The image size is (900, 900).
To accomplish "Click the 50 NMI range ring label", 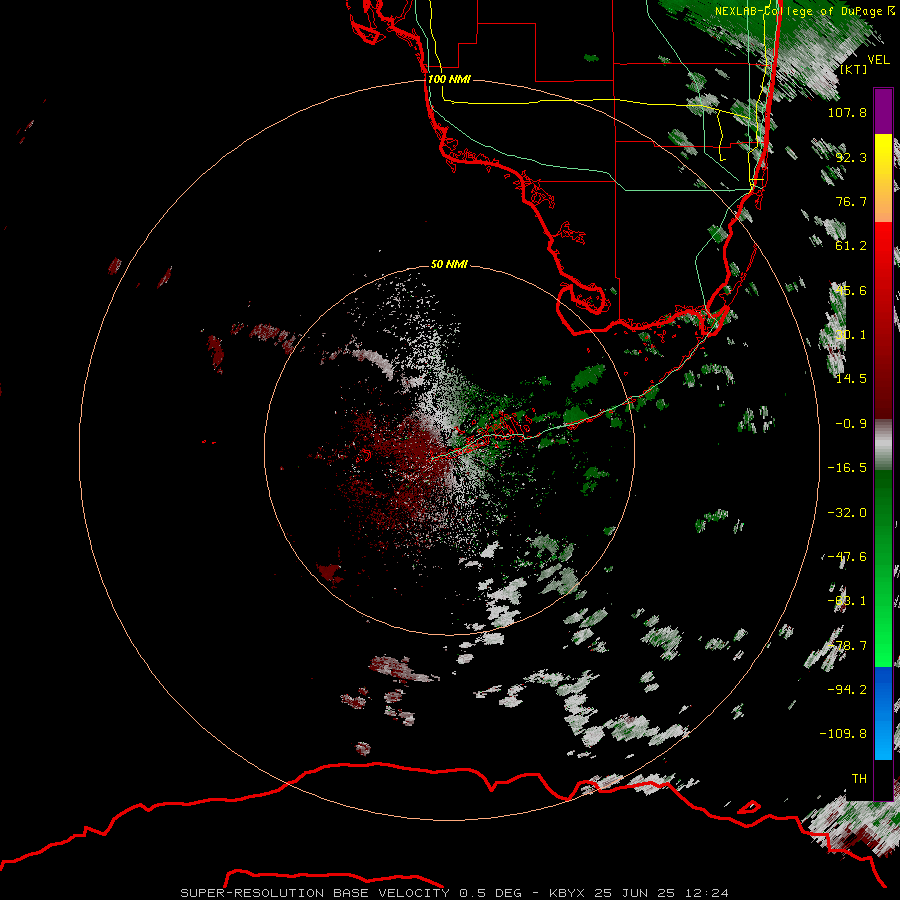I will [x=449, y=264].
